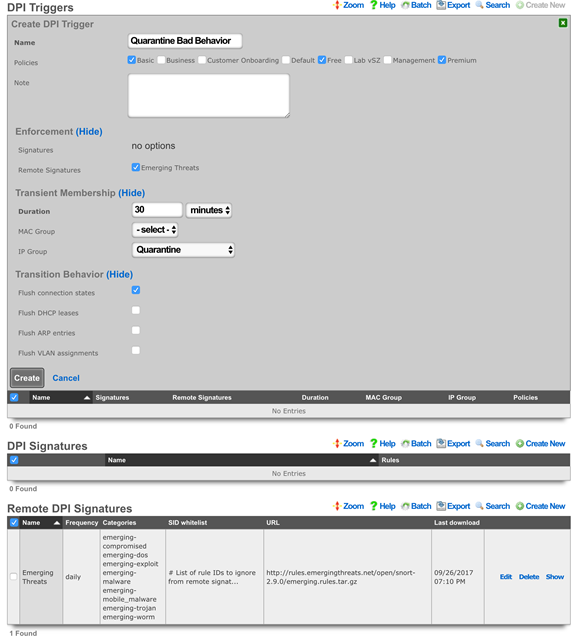Click Remote Signatures column header in DPI Triggers
Image resolution: width=585 pixels, height=641 pixels.
pyautogui.click(x=202, y=397)
